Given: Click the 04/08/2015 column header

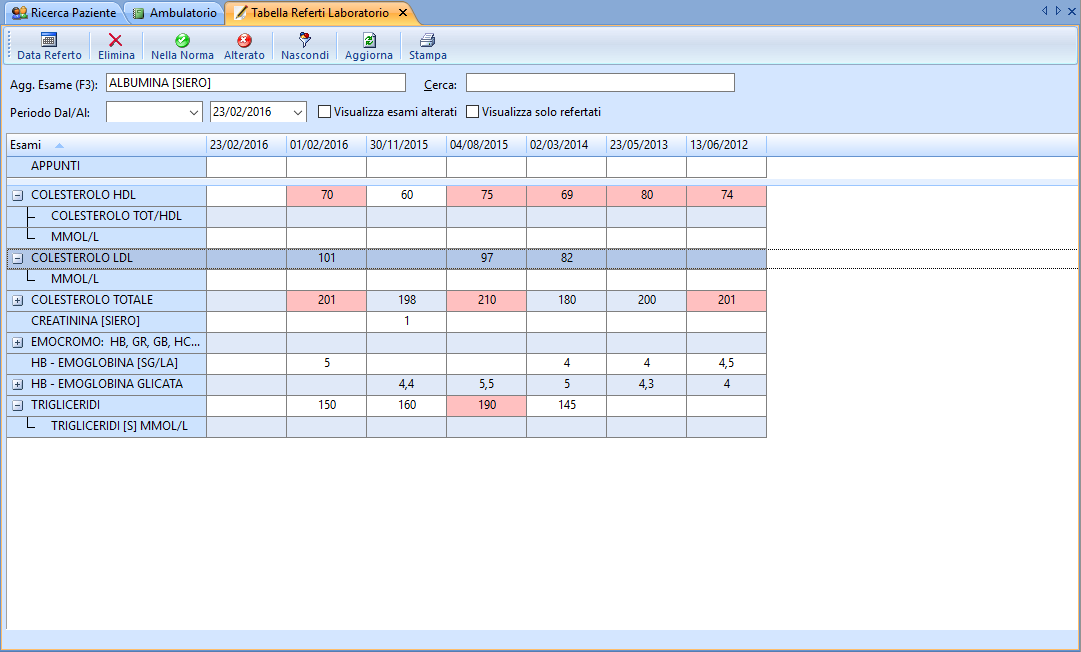Looking at the screenshot, I should tap(487, 145).
